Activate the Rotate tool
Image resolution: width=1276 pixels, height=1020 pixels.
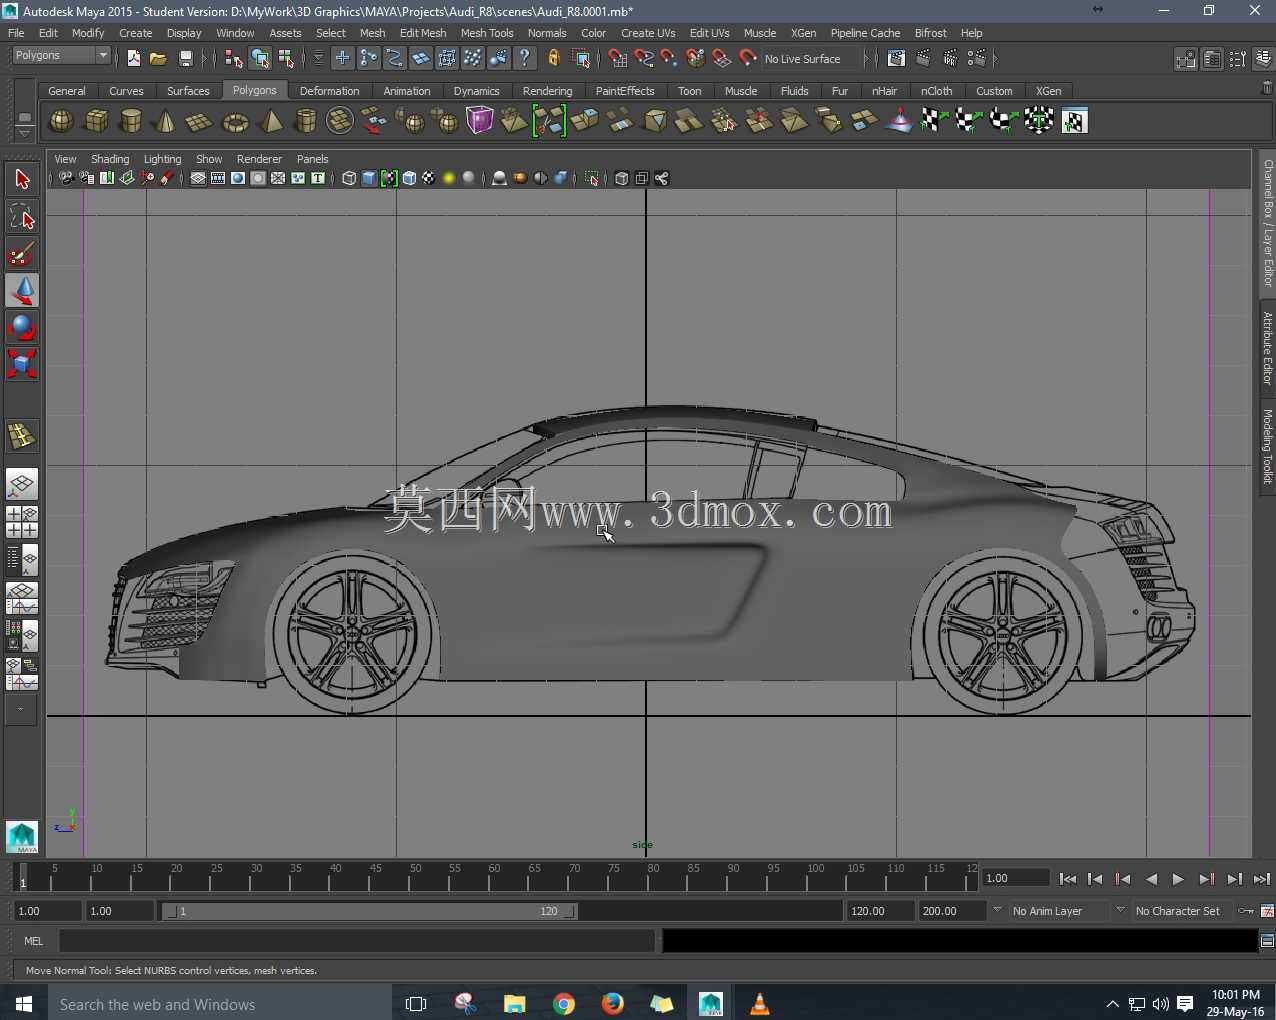[22, 328]
